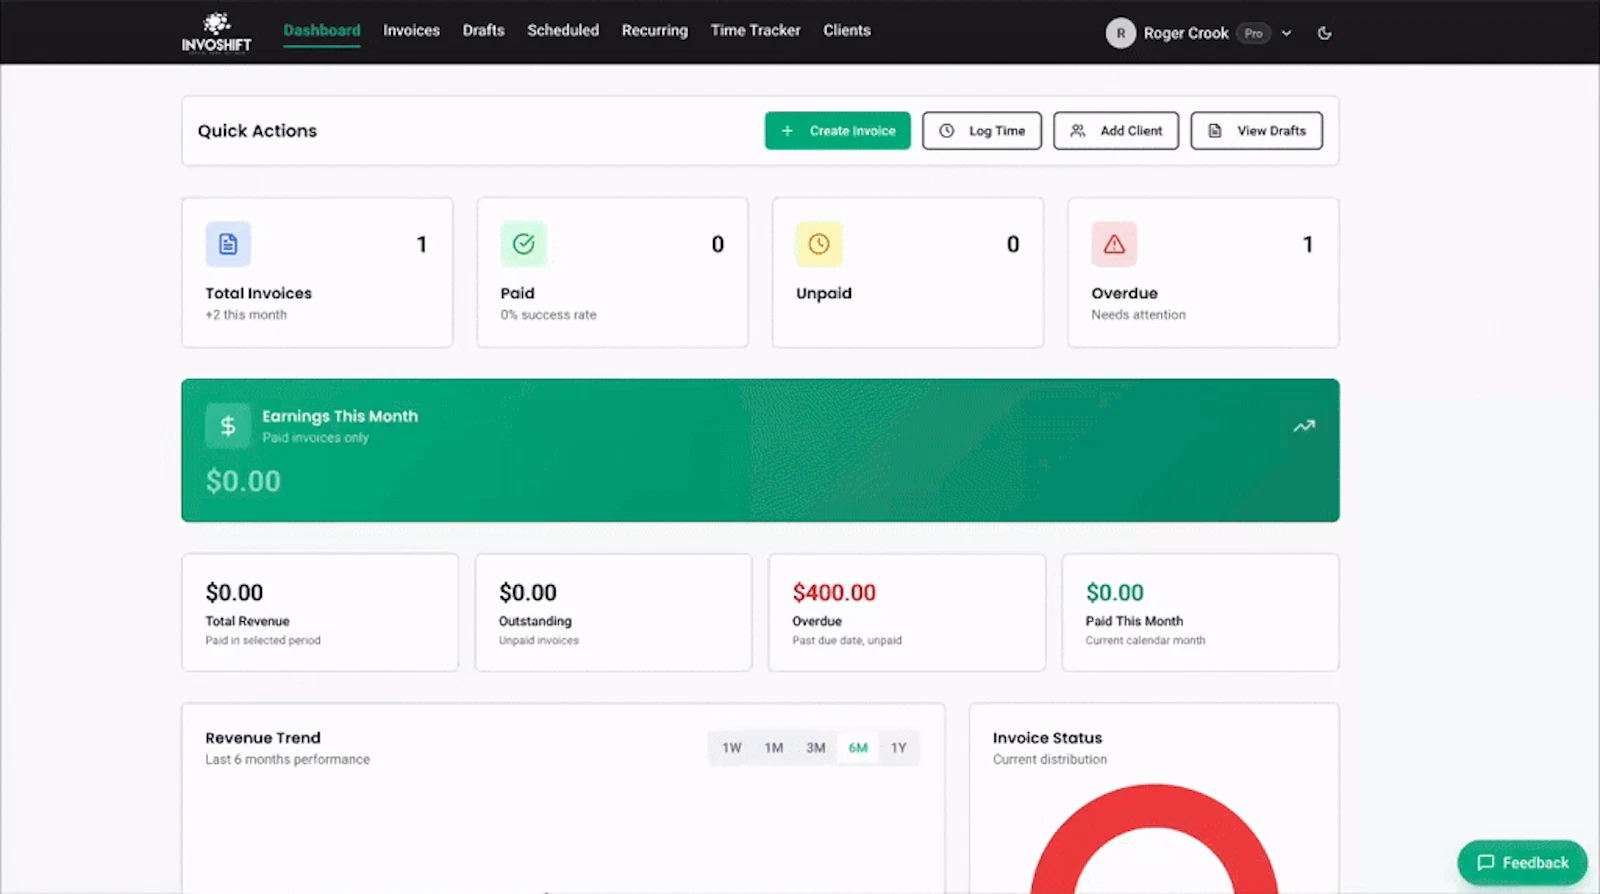Image resolution: width=1600 pixels, height=894 pixels.
Task: Switch to the Scheduled tab
Action: coord(563,31)
